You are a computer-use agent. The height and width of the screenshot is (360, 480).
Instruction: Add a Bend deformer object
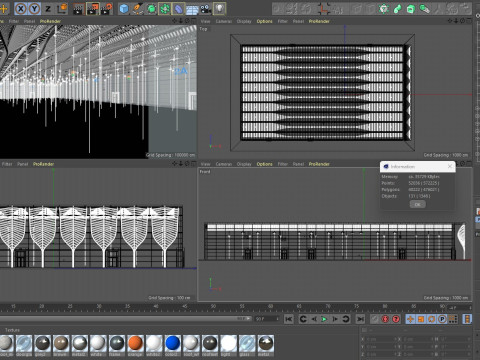tap(178, 9)
